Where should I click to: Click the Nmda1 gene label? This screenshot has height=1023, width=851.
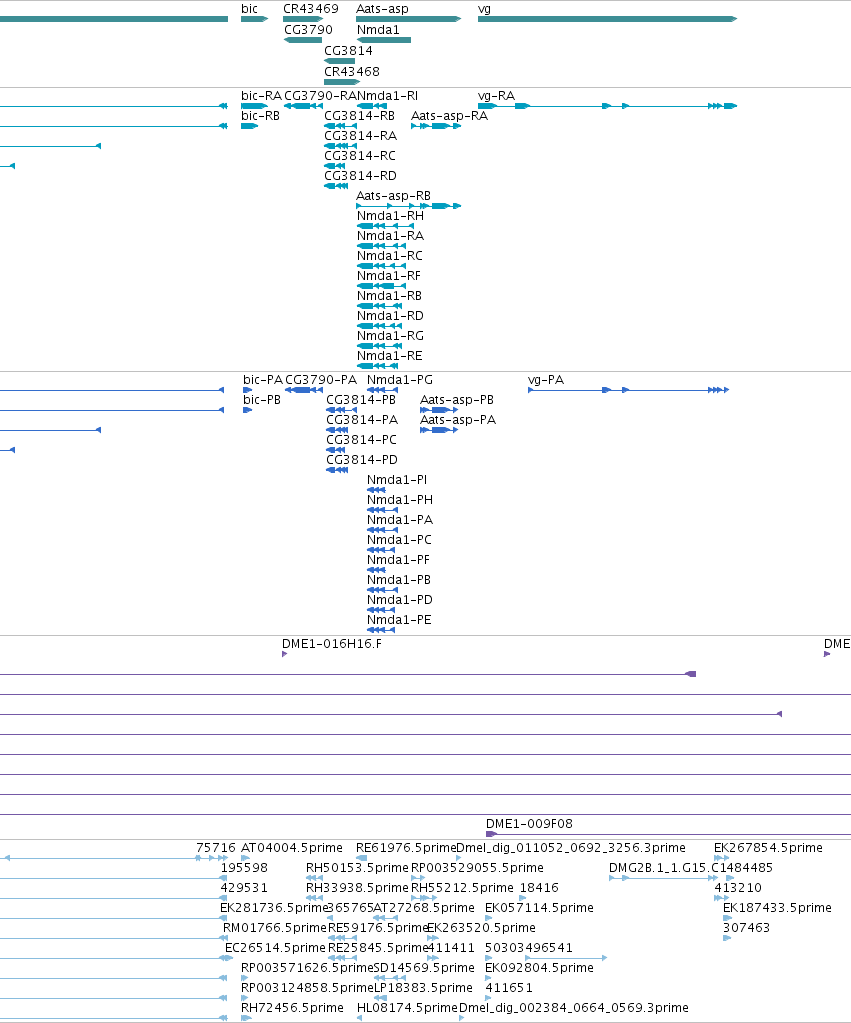pos(378,29)
